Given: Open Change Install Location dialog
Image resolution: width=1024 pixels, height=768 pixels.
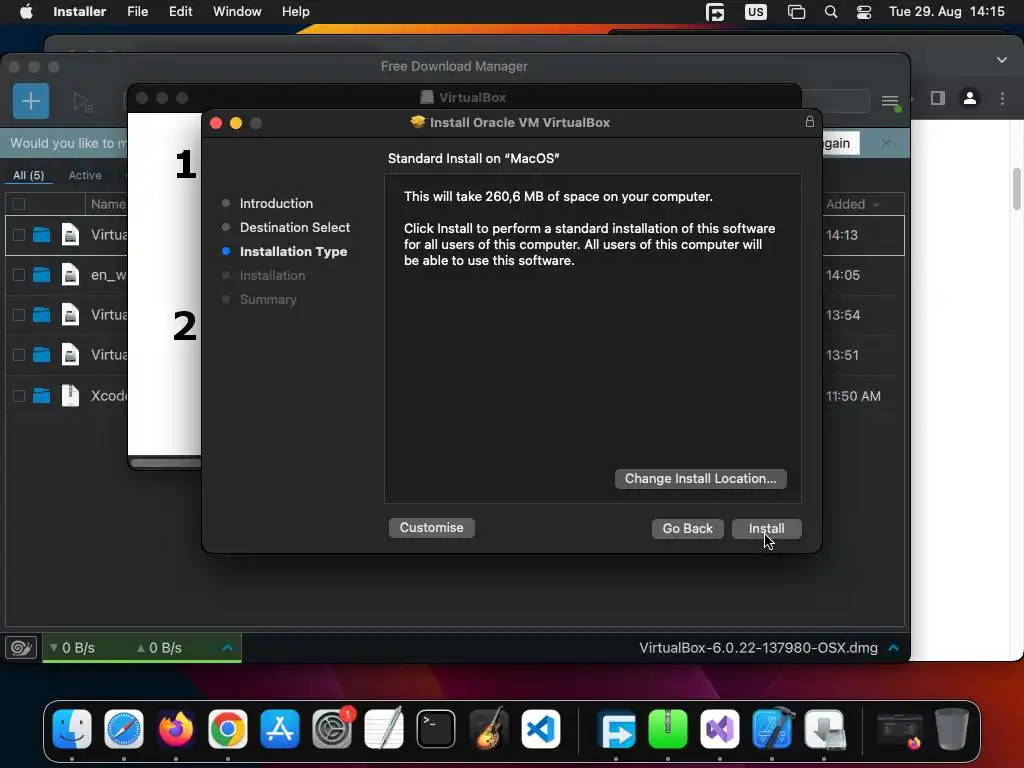Looking at the screenshot, I should pyautogui.click(x=700, y=479).
